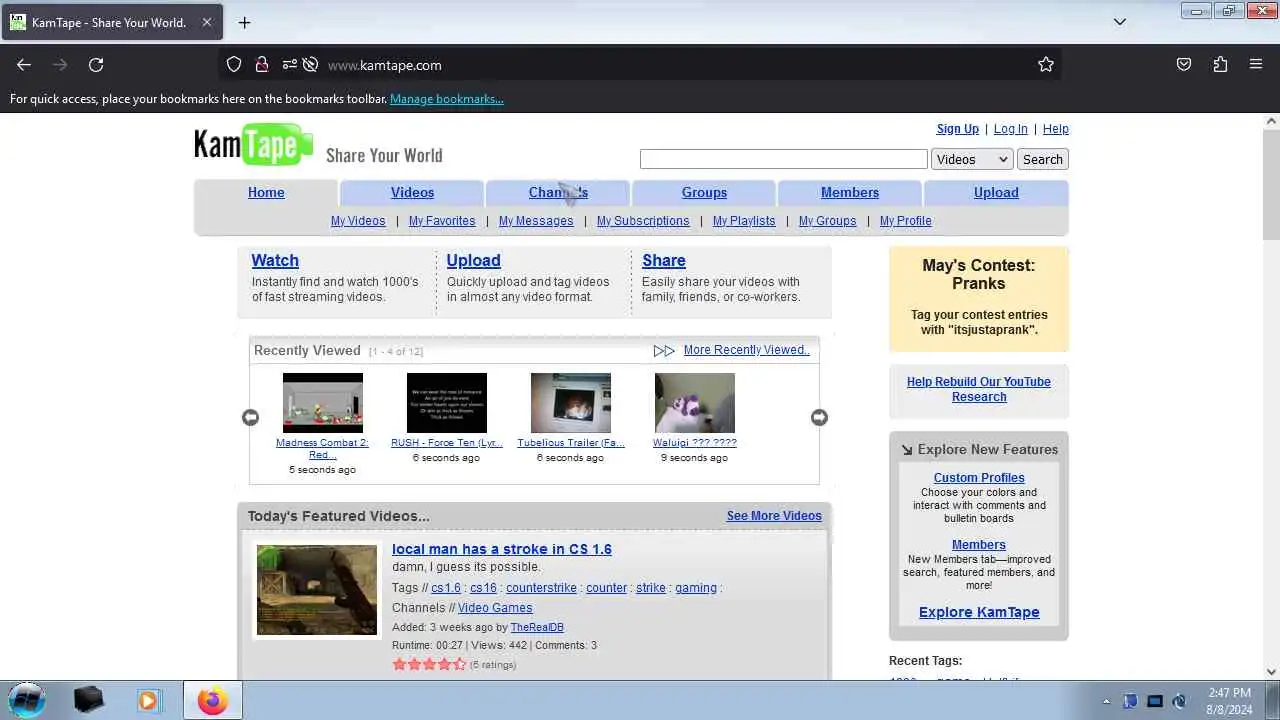Click the browser Back arrow
Image resolution: width=1280 pixels, height=720 pixels.
click(24, 65)
